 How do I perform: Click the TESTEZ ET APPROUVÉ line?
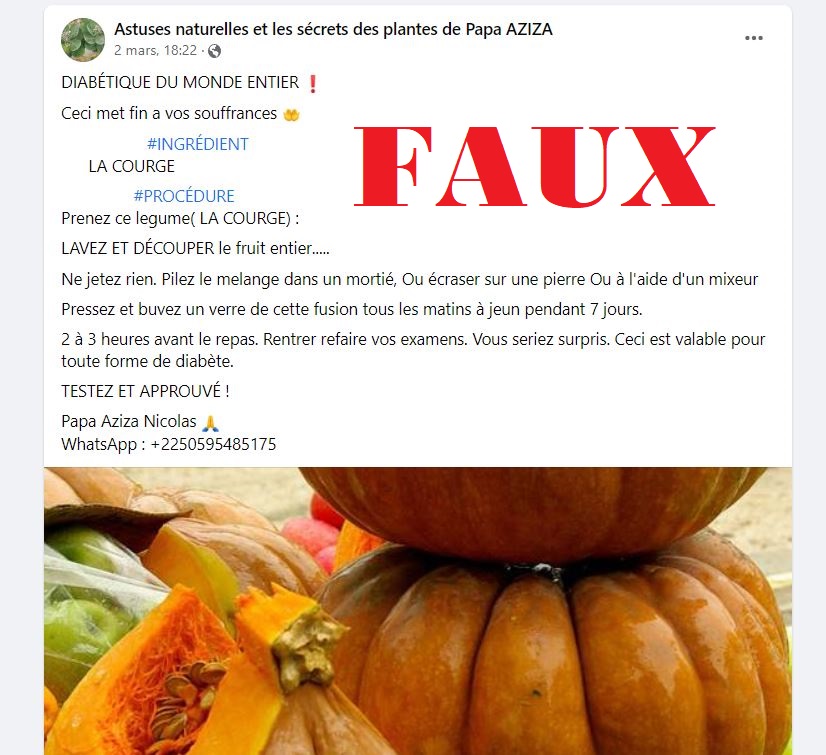point(145,391)
